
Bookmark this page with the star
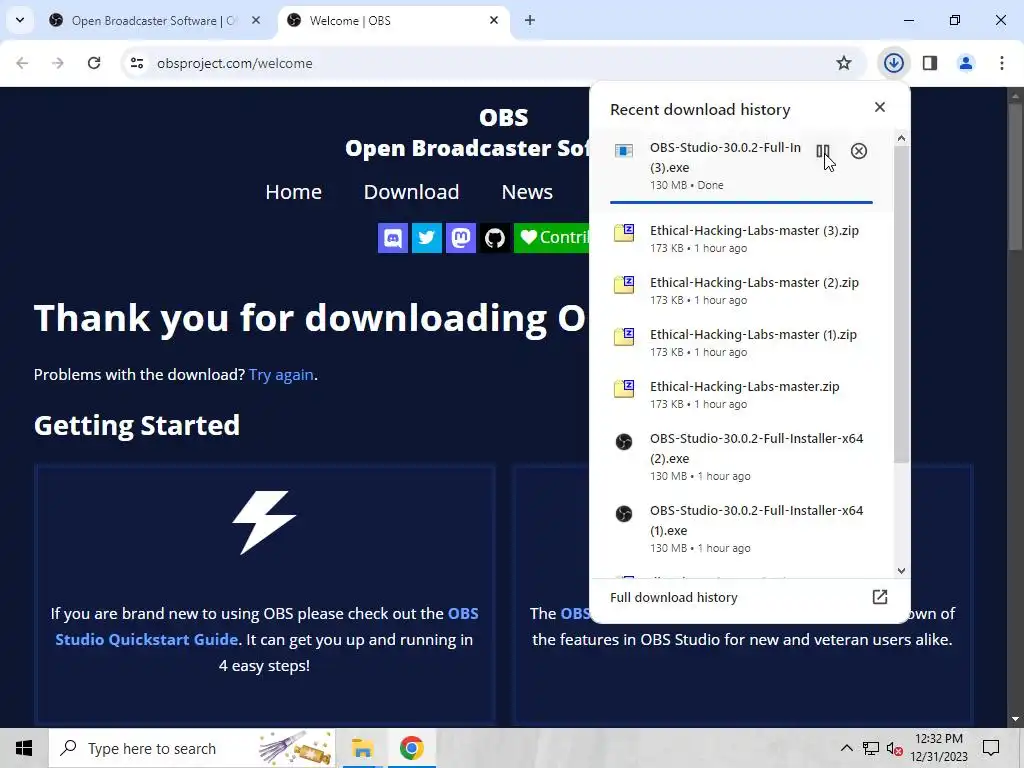844,63
